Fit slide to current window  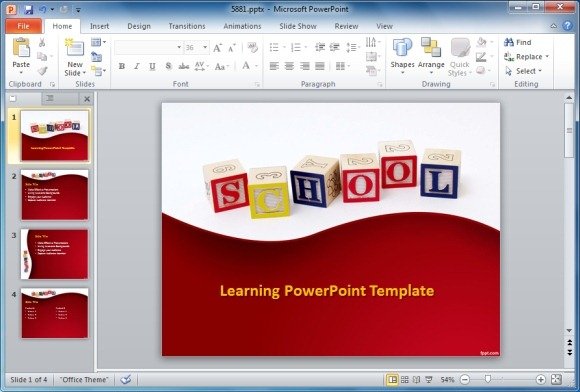click(x=556, y=379)
